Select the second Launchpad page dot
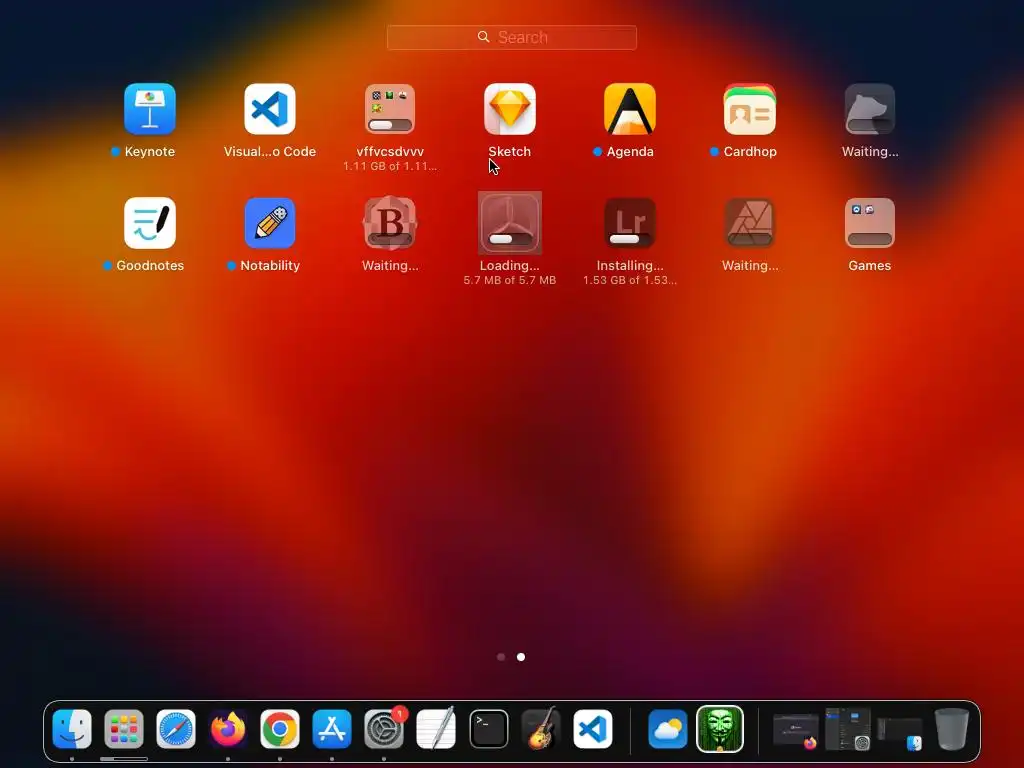 [x=521, y=657]
